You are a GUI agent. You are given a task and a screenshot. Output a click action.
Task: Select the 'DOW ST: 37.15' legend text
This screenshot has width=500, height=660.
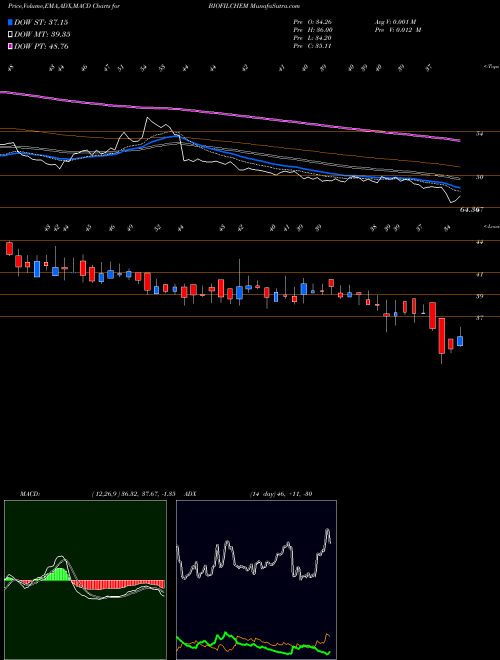click(x=41, y=22)
